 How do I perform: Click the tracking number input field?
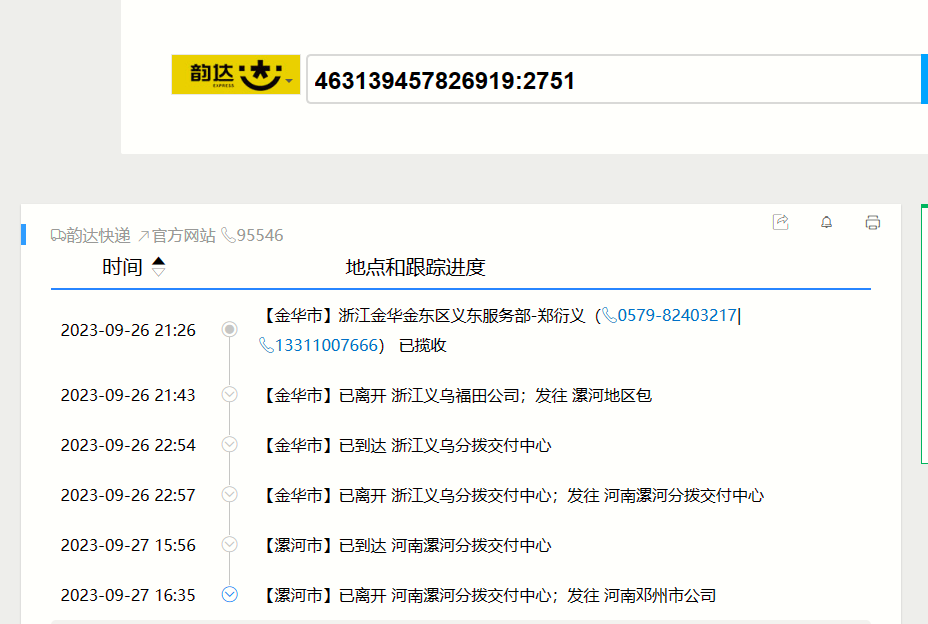coord(614,79)
